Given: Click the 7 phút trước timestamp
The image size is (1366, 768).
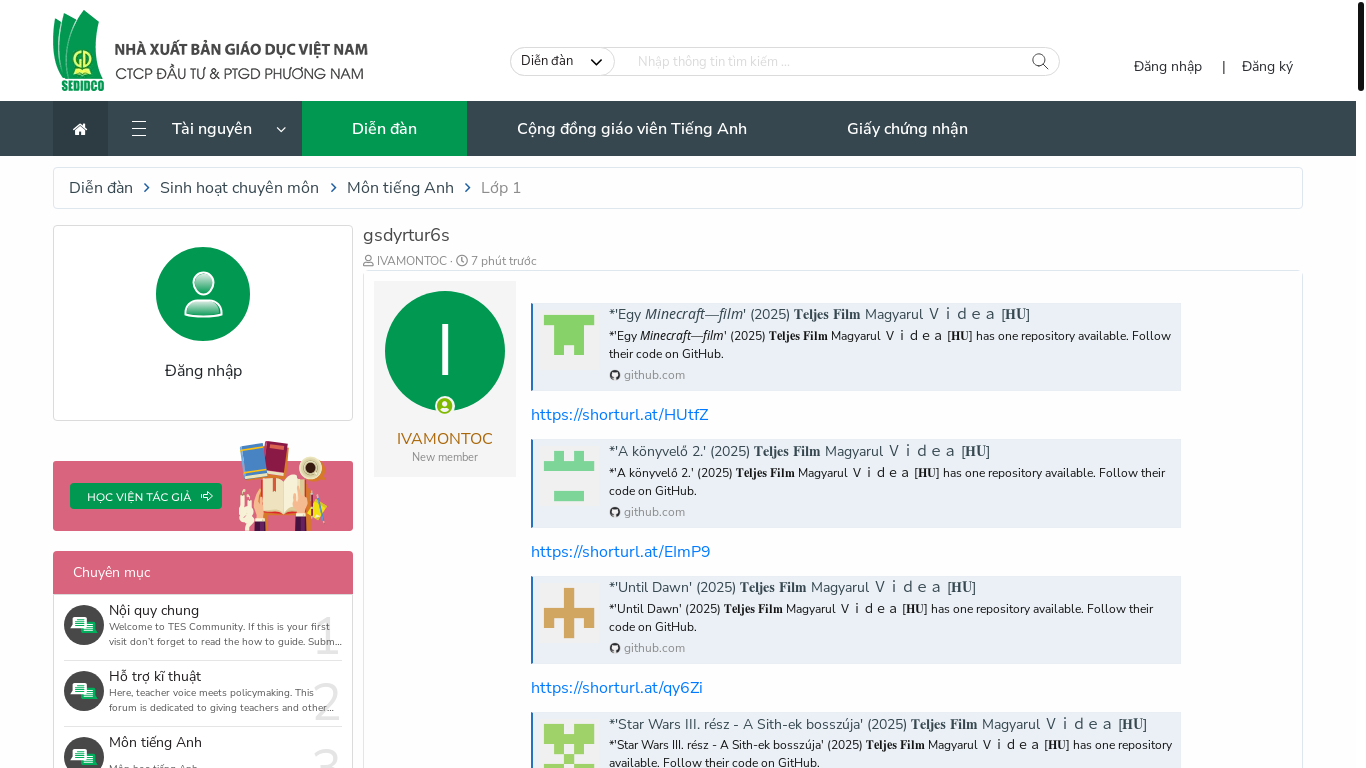Looking at the screenshot, I should (x=503, y=261).
